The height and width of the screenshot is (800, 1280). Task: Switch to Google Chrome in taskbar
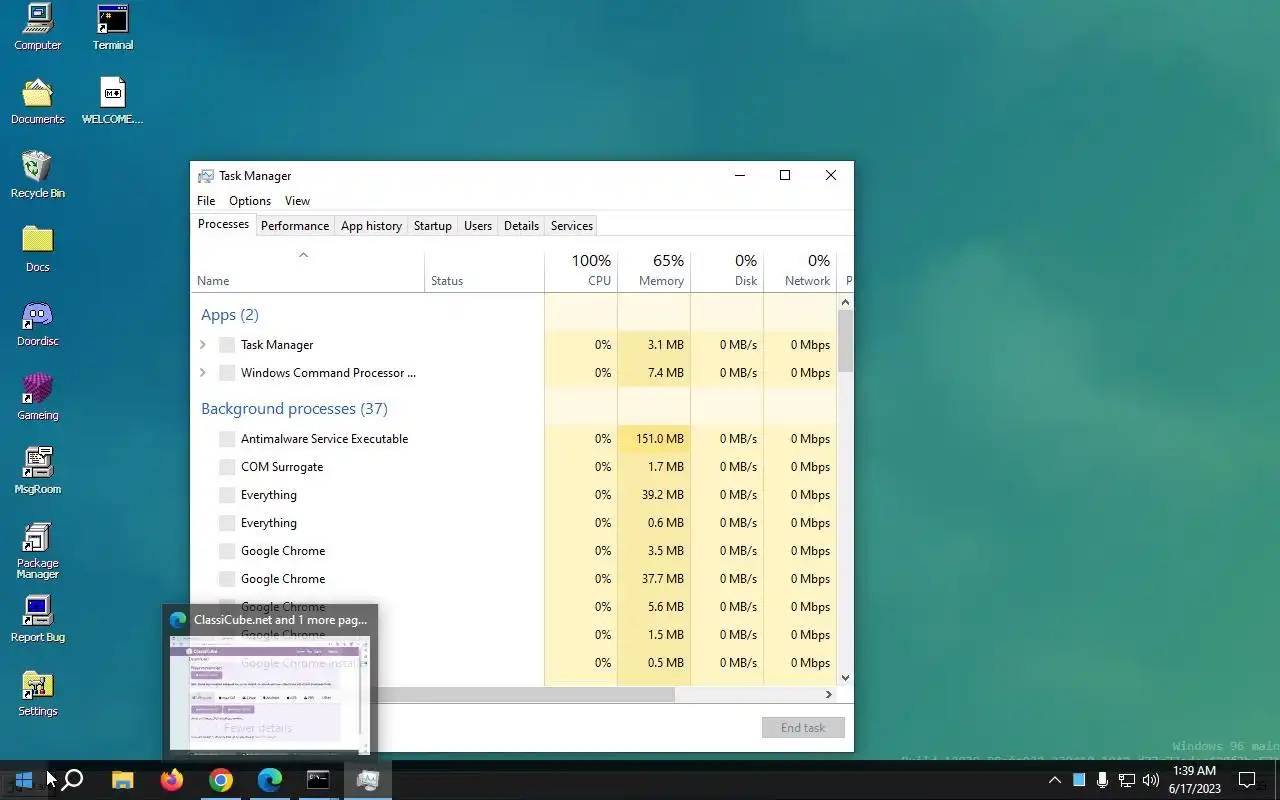tap(220, 780)
